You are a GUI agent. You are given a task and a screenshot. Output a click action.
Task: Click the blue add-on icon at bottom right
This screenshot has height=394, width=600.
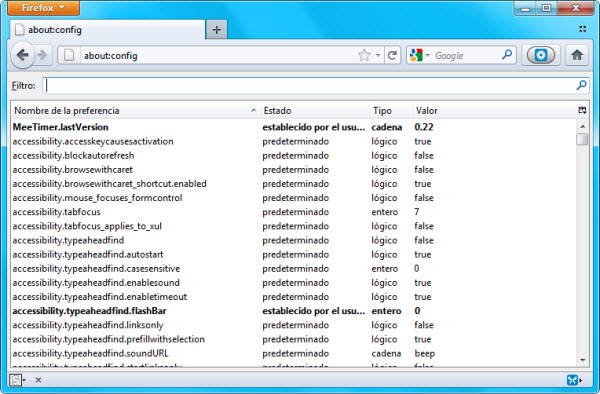tap(572, 380)
